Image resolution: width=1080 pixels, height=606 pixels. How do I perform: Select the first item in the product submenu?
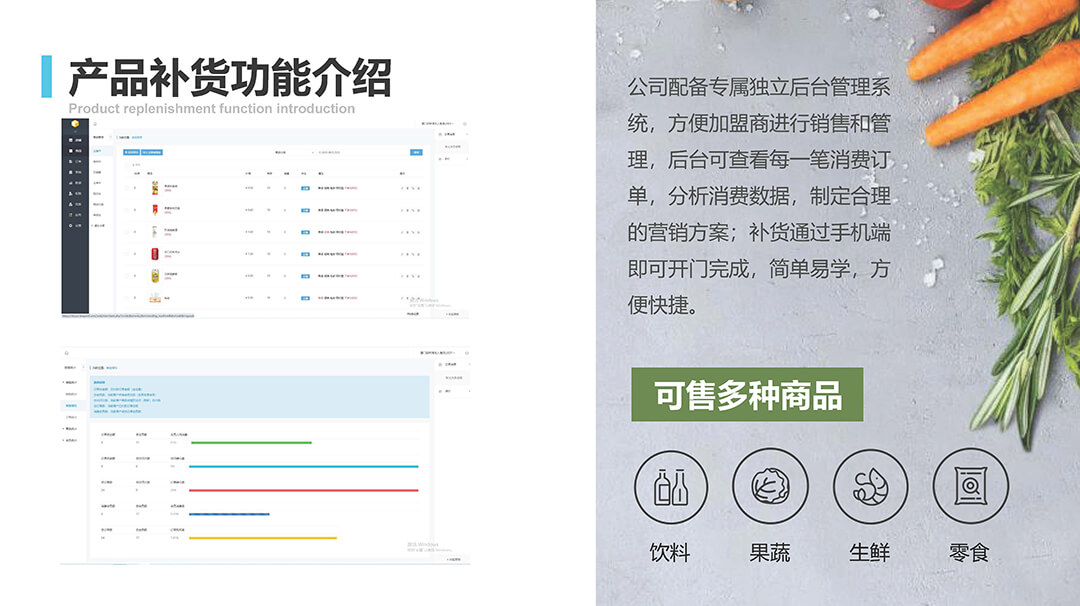click(x=98, y=151)
